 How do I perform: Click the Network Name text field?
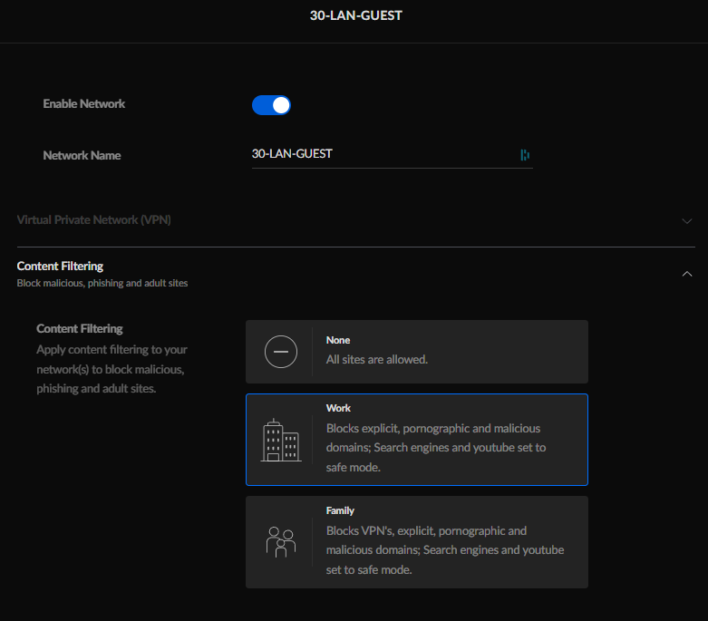(380, 154)
